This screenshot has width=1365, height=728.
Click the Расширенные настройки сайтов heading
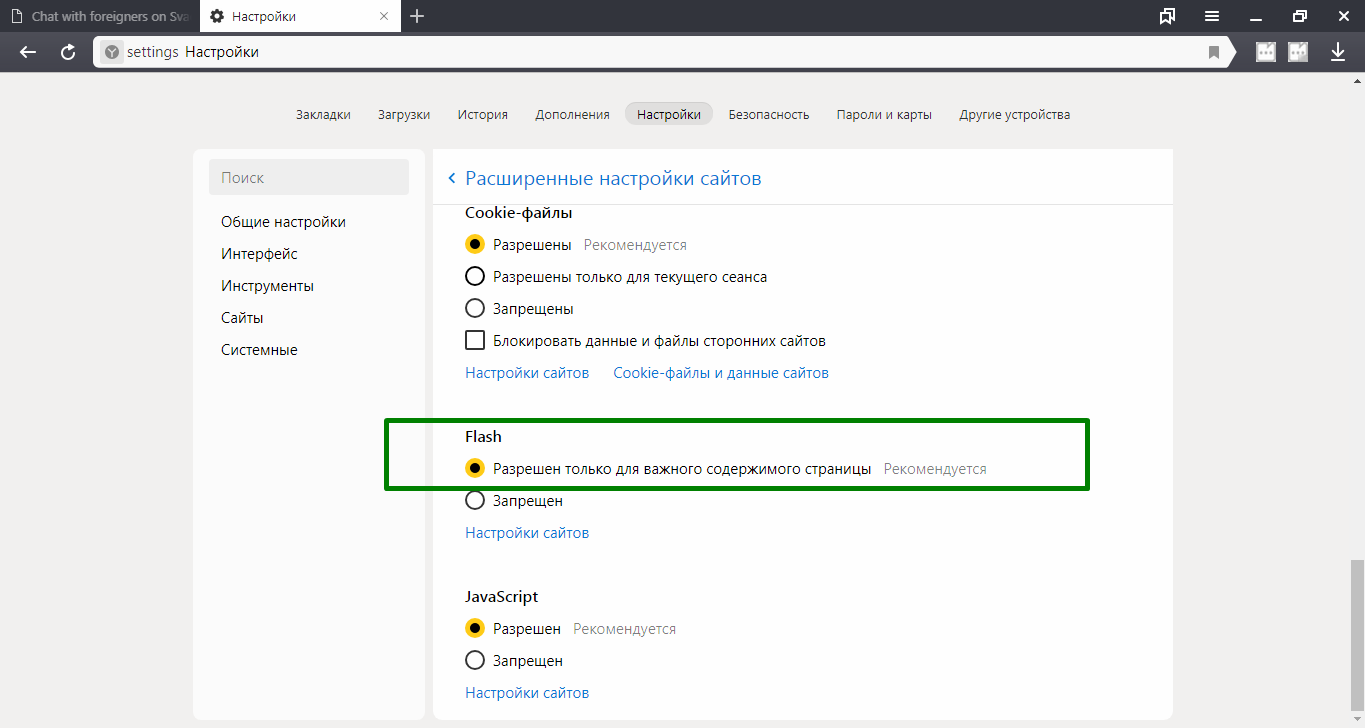coord(613,178)
